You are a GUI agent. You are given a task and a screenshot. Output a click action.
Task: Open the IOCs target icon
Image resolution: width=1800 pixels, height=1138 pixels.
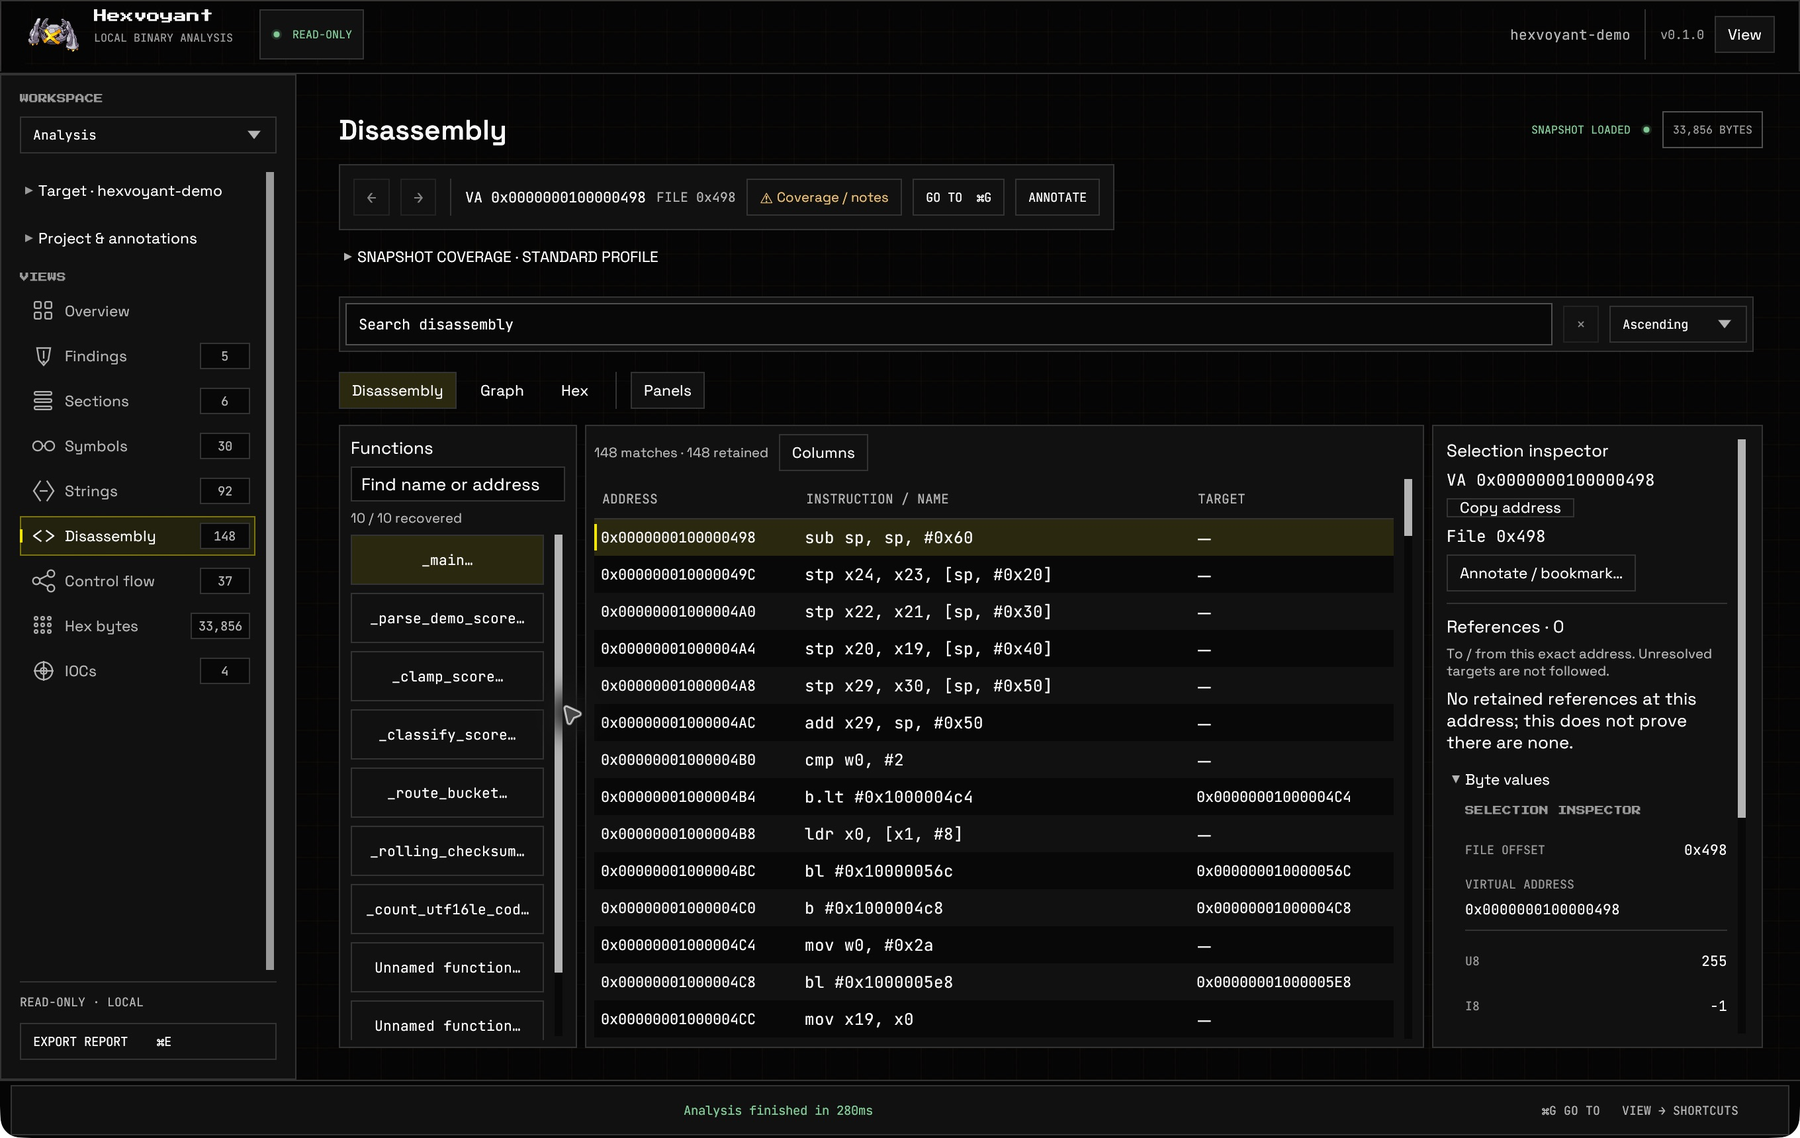43,671
